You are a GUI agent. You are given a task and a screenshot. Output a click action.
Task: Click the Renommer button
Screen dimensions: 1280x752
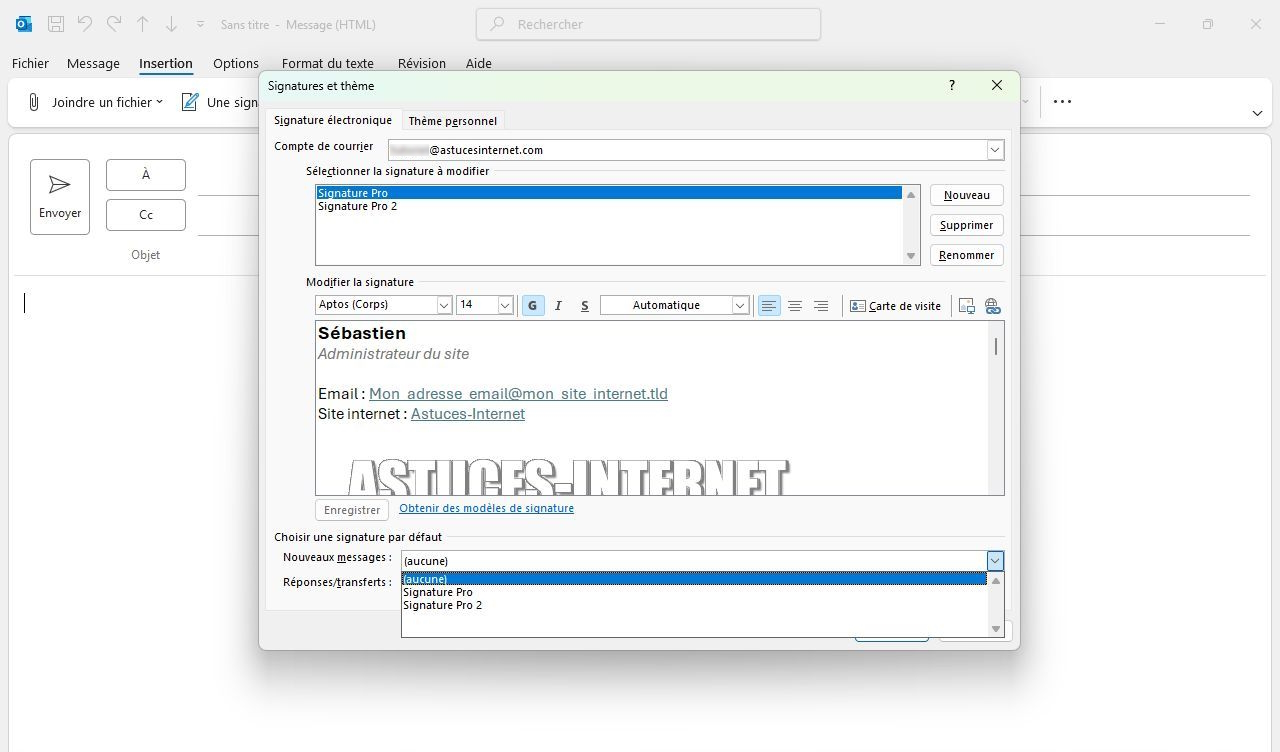[x=967, y=255]
